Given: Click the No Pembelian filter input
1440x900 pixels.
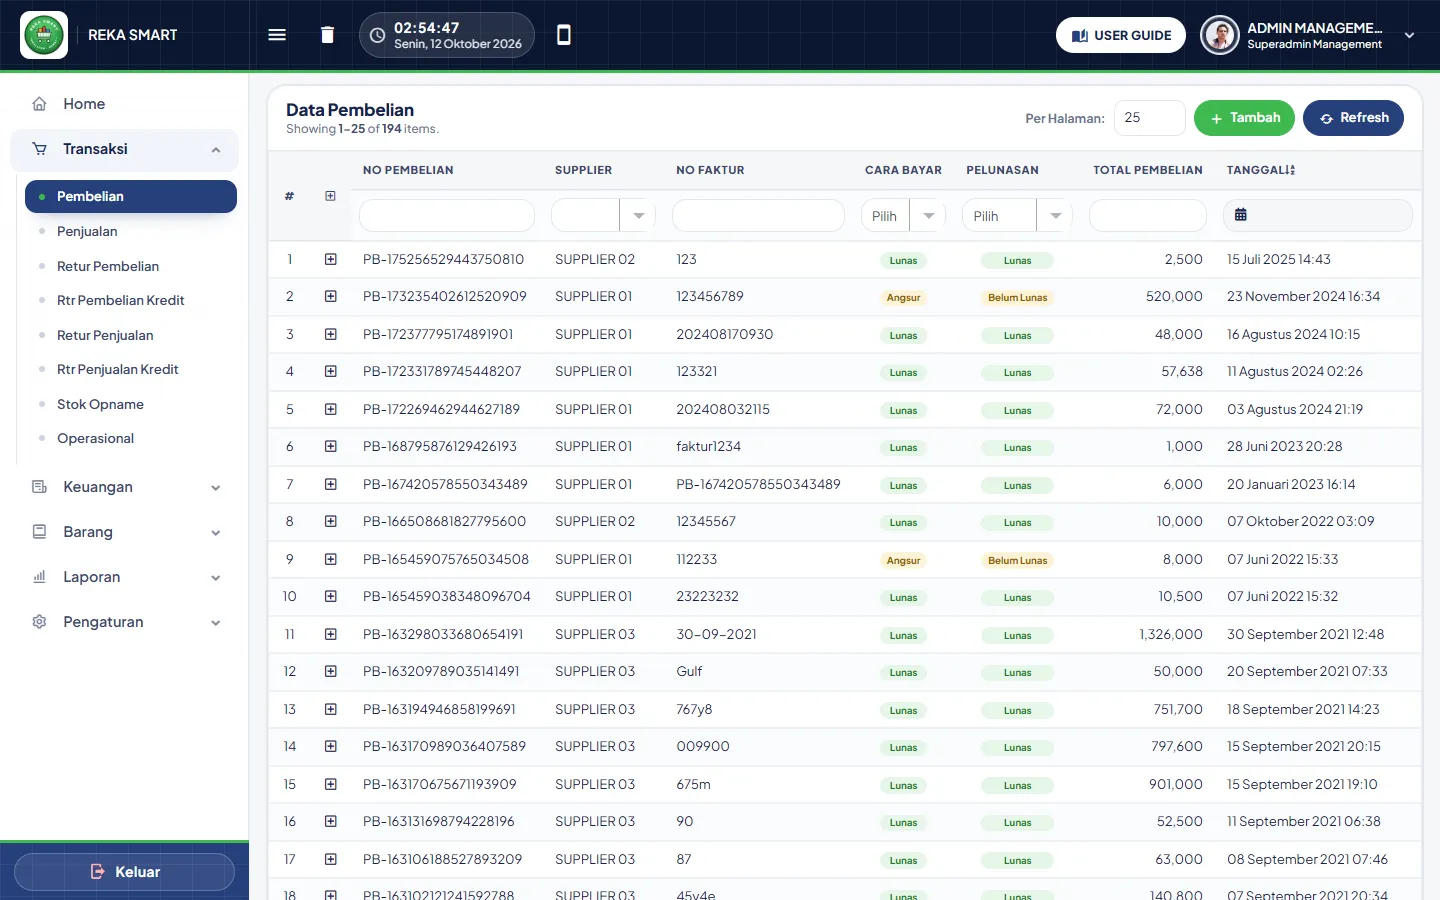Looking at the screenshot, I should click(447, 215).
